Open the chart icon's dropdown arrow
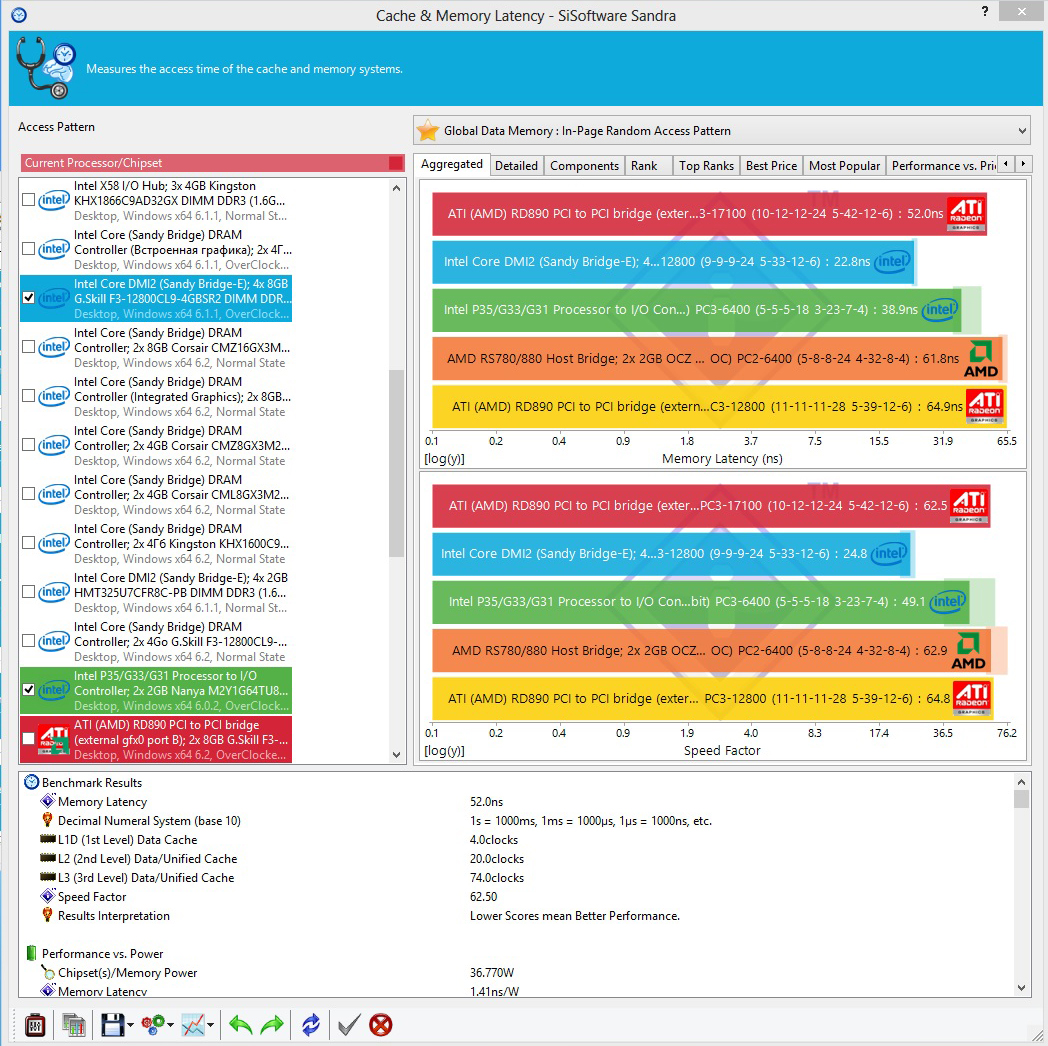1048x1046 pixels. (x=211, y=1025)
